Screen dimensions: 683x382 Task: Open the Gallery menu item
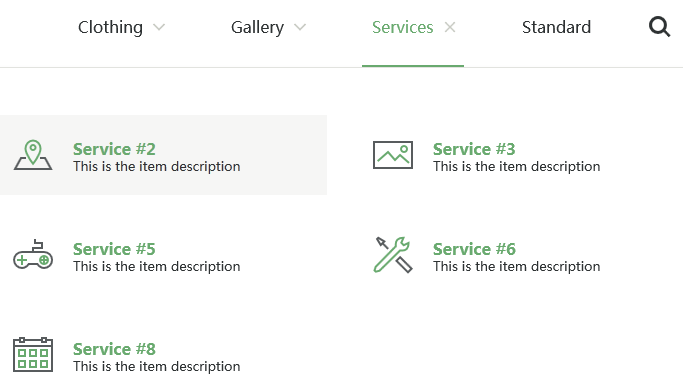click(x=257, y=27)
